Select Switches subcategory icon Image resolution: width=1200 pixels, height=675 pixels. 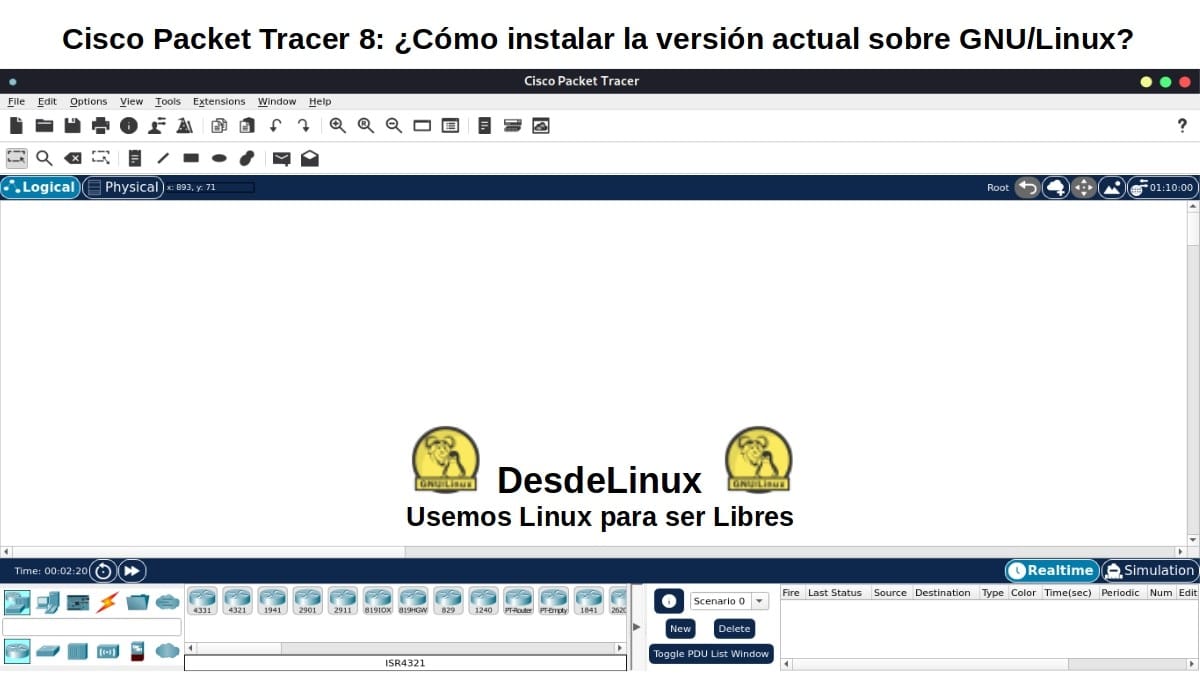[47, 651]
